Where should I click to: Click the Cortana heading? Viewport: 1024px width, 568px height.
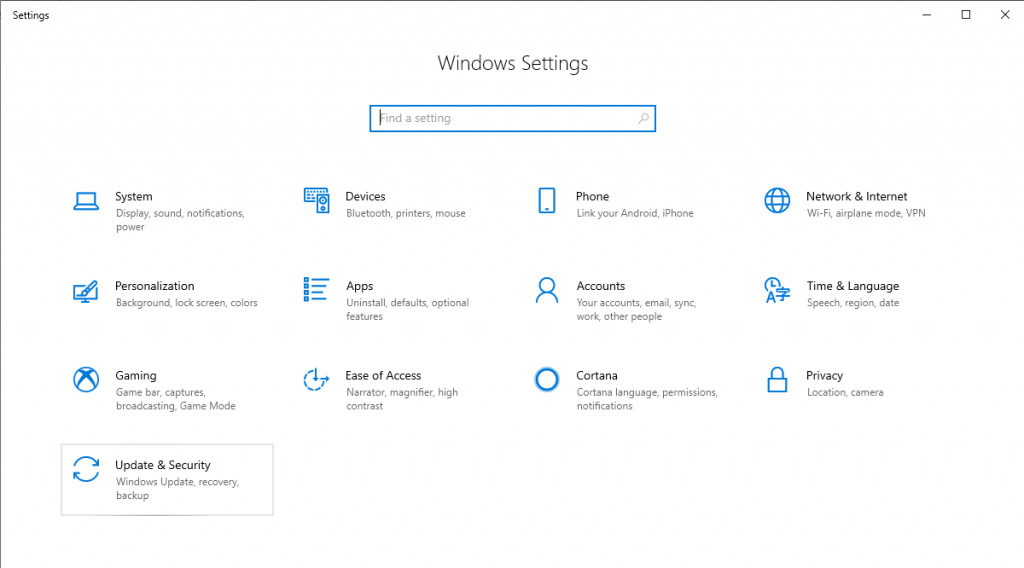[597, 375]
